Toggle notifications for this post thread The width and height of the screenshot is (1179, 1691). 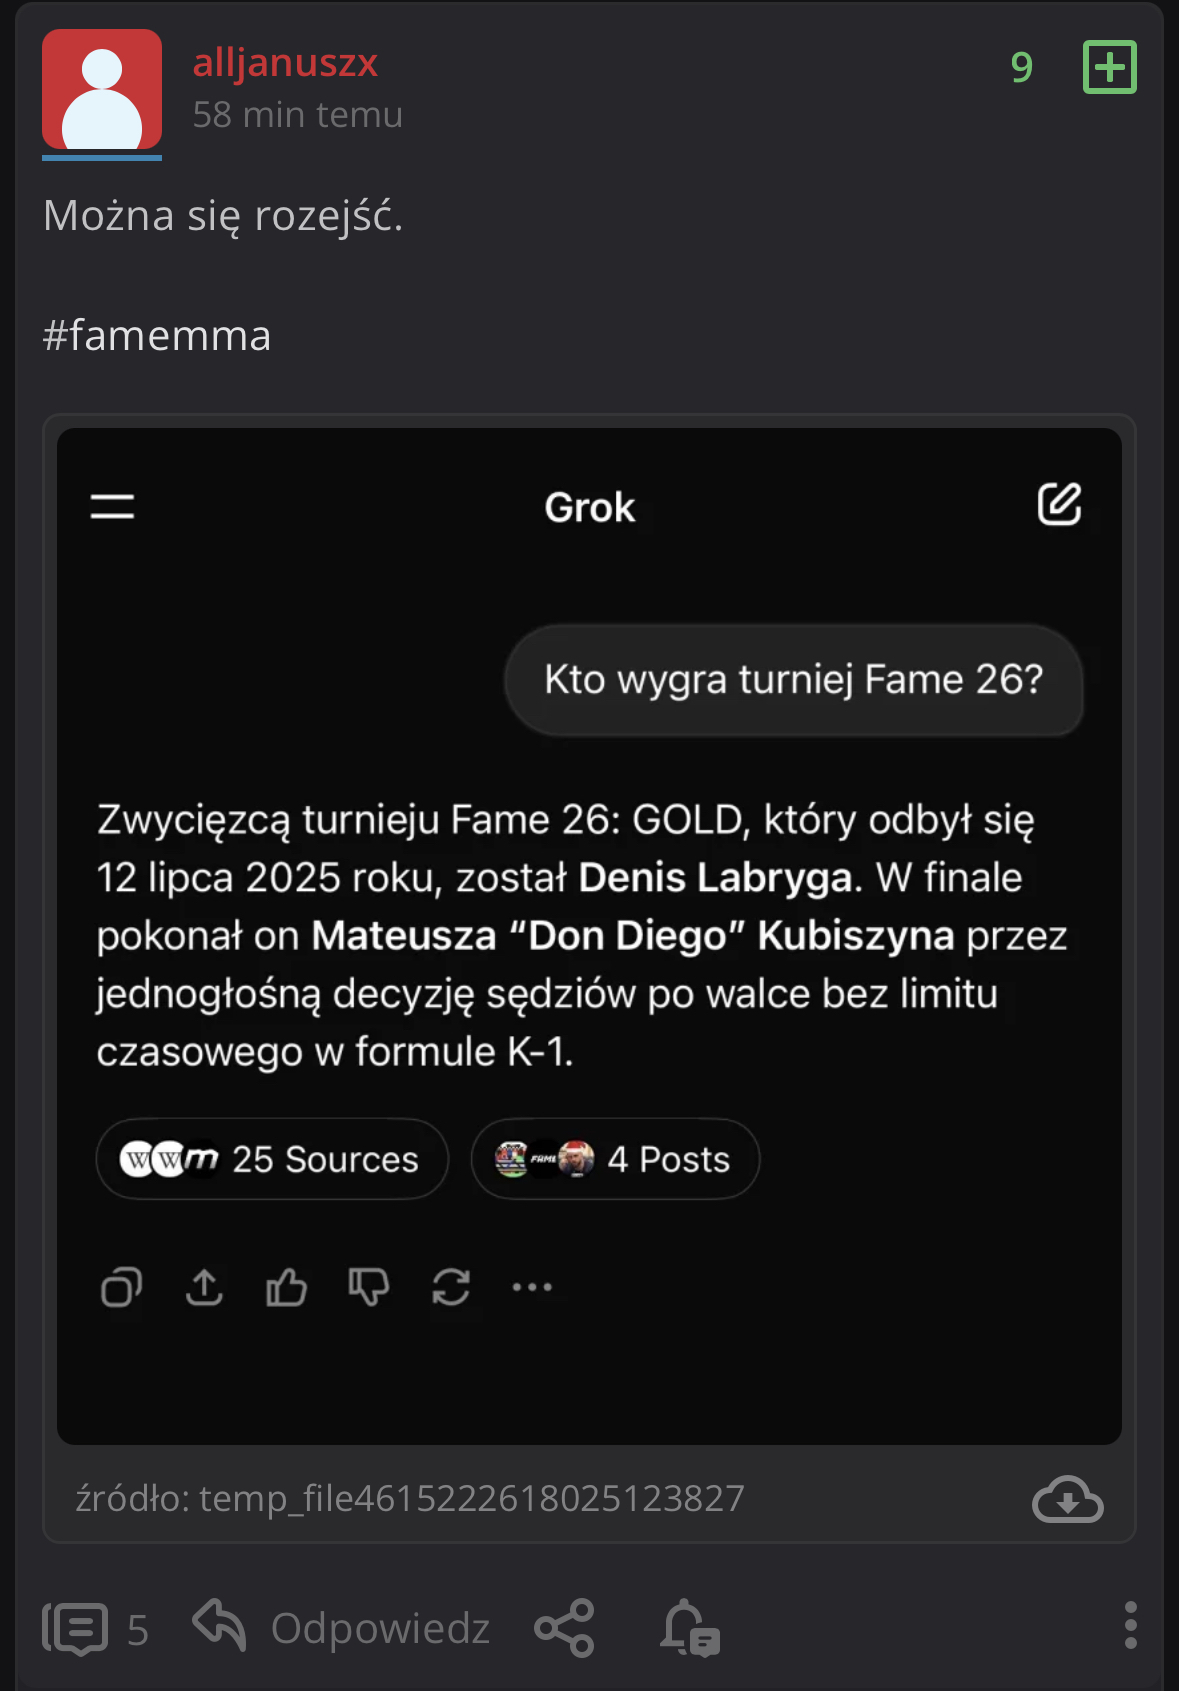tap(690, 1628)
